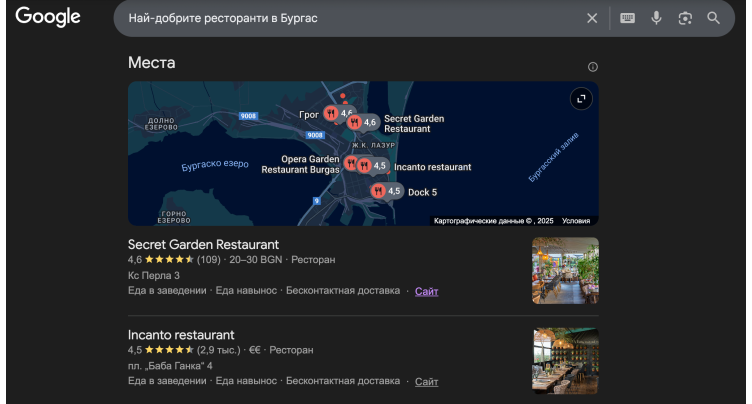Click Бургаско езеро label on map
Viewport: 752px width, 404px height.
click(215, 165)
